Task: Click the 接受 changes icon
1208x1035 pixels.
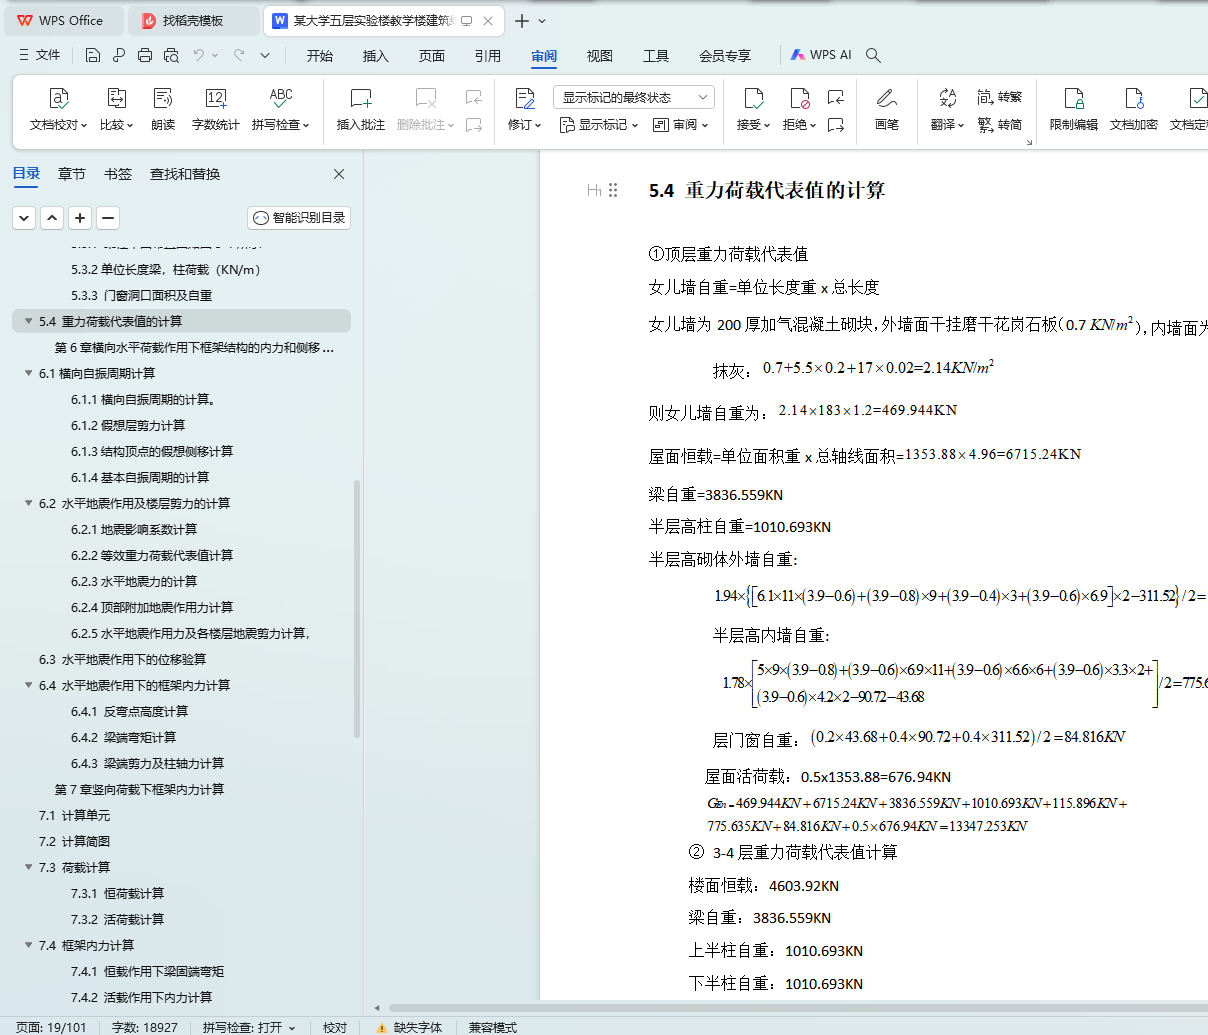Action: [x=754, y=98]
